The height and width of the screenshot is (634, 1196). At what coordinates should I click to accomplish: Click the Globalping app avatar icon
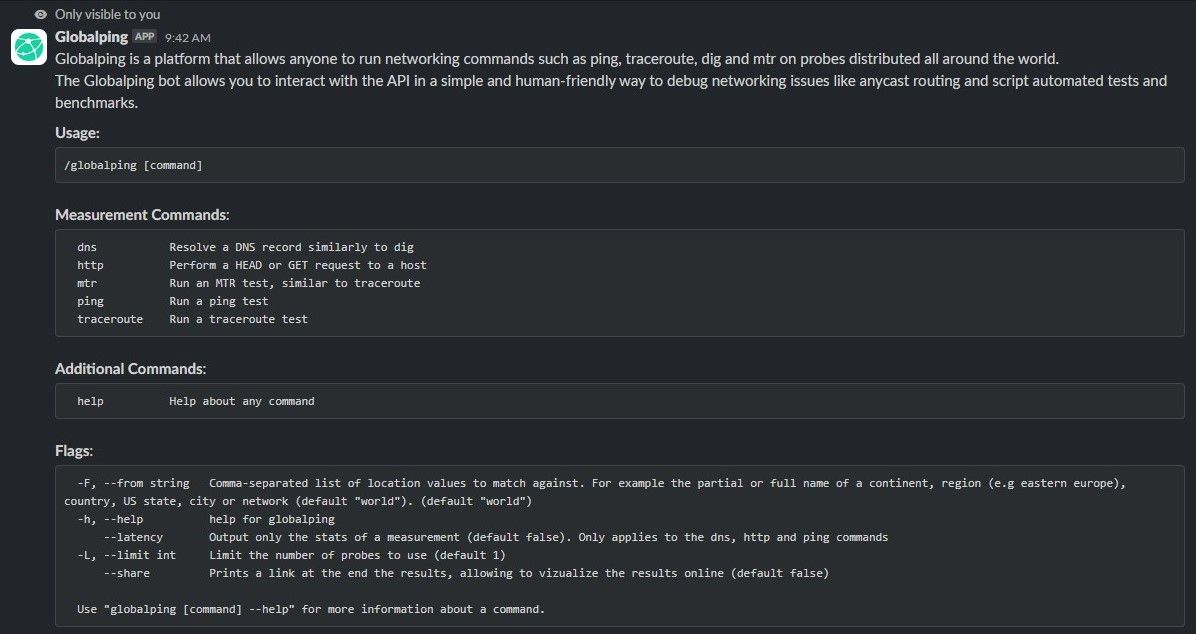click(29, 46)
